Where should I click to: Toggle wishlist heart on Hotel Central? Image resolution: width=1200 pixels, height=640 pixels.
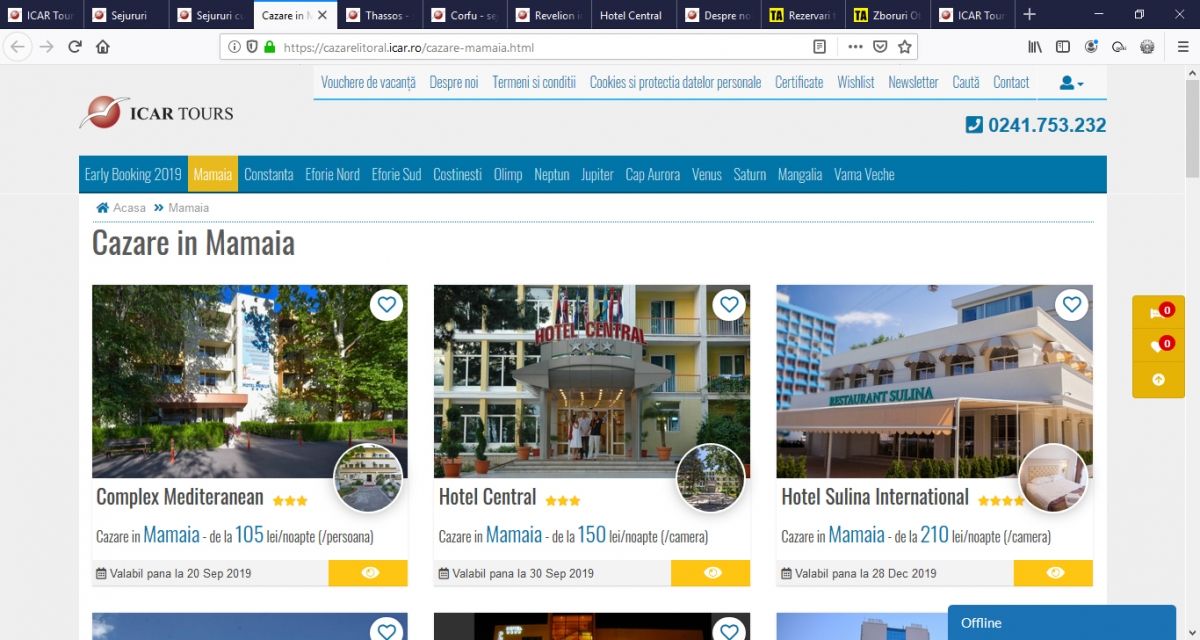(729, 304)
